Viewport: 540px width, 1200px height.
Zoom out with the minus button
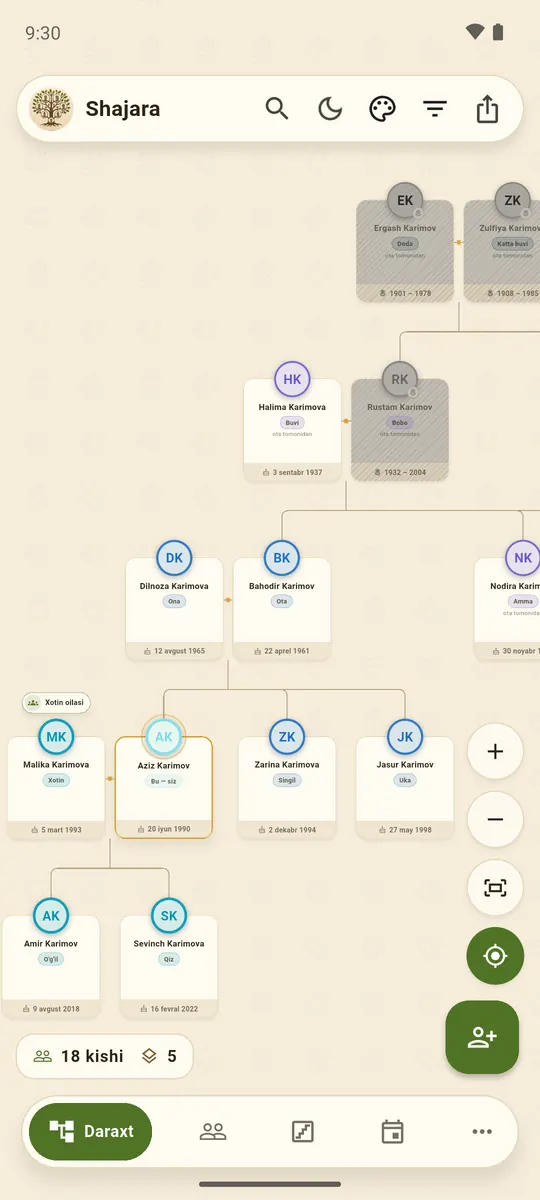point(495,820)
